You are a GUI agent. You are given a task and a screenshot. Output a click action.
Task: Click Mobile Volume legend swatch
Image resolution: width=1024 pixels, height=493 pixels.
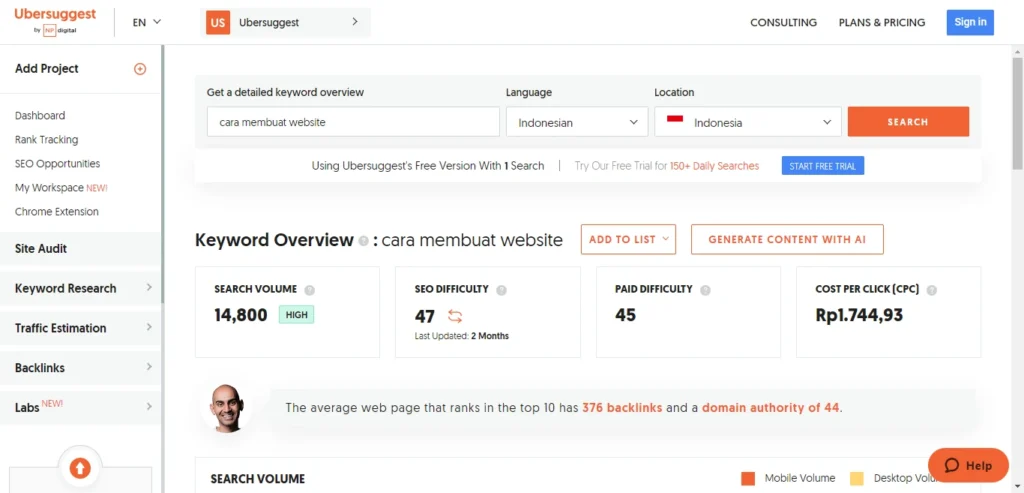pos(748,479)
